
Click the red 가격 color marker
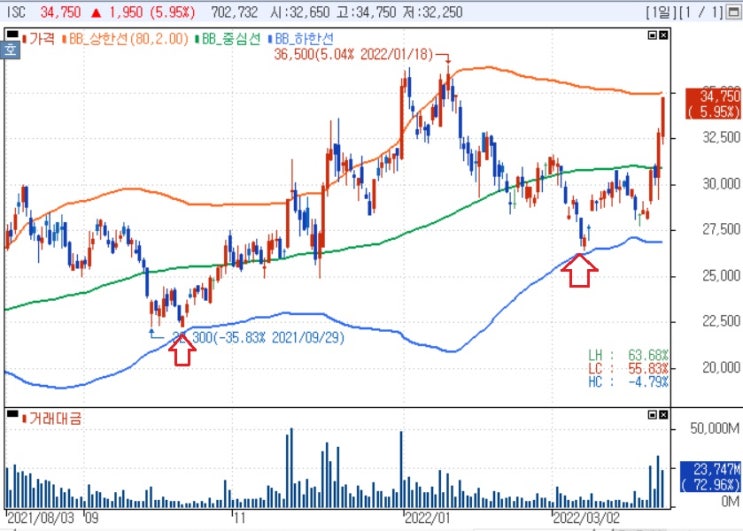24,39
